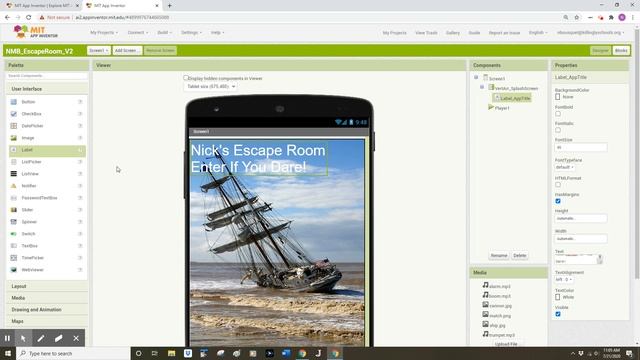Pick the ListView palette component
Image resolution: width=640 pixels, height=360 pixels.
[47, 174]
